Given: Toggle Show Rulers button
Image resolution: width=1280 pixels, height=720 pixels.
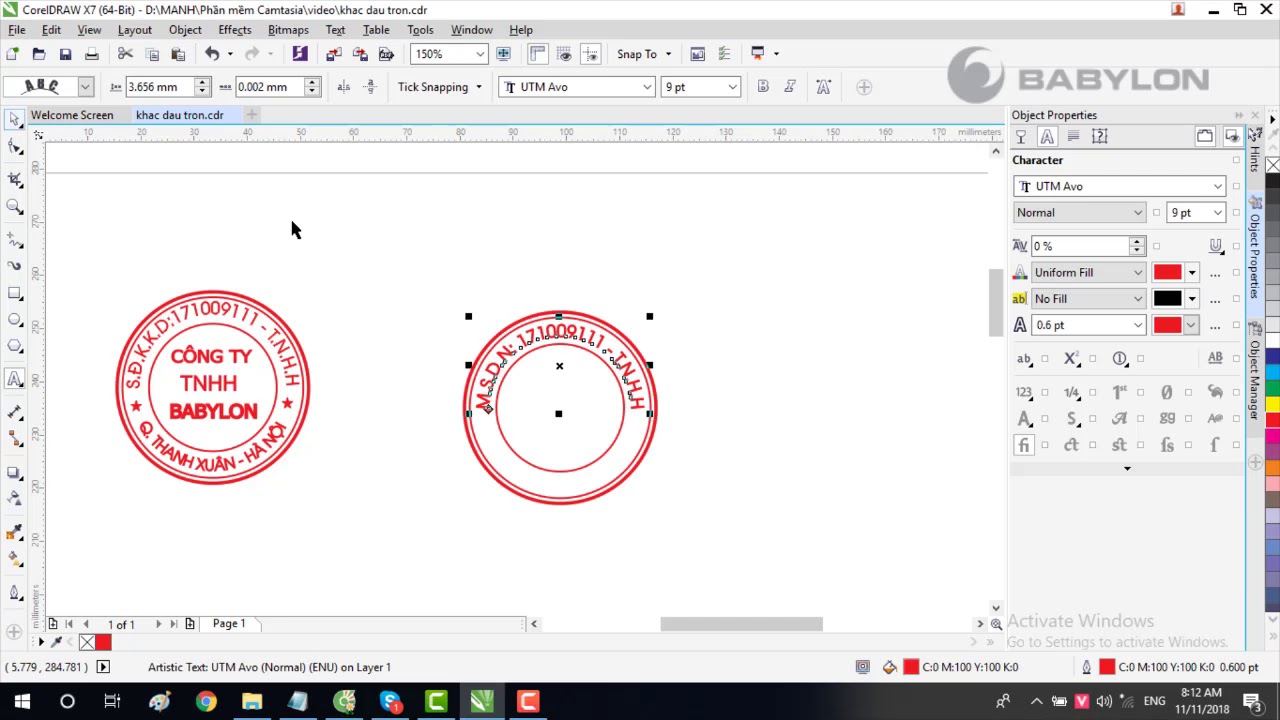Looking at the screenshot, I should [538, 54].
